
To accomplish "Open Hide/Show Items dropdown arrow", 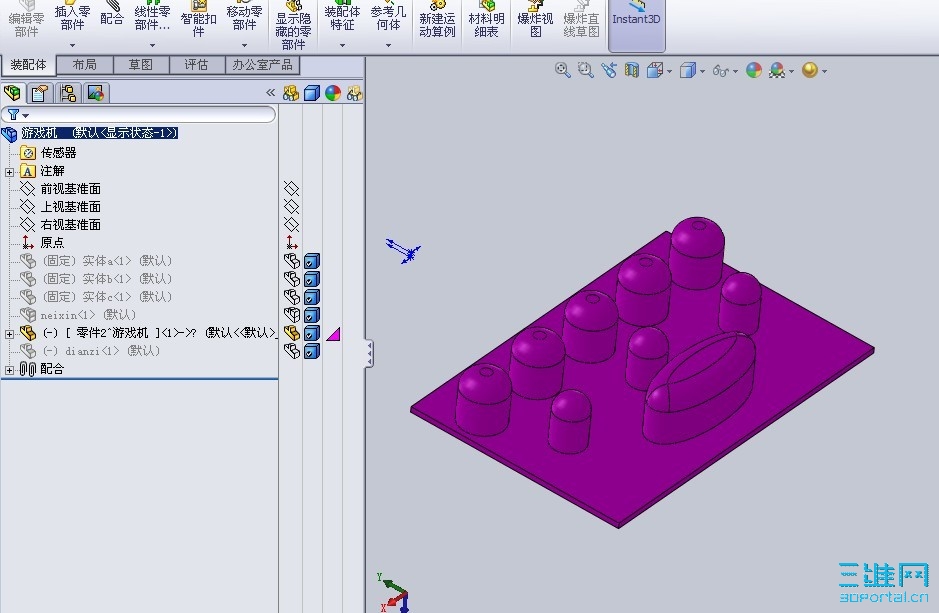I will click(x=735, y=71).
